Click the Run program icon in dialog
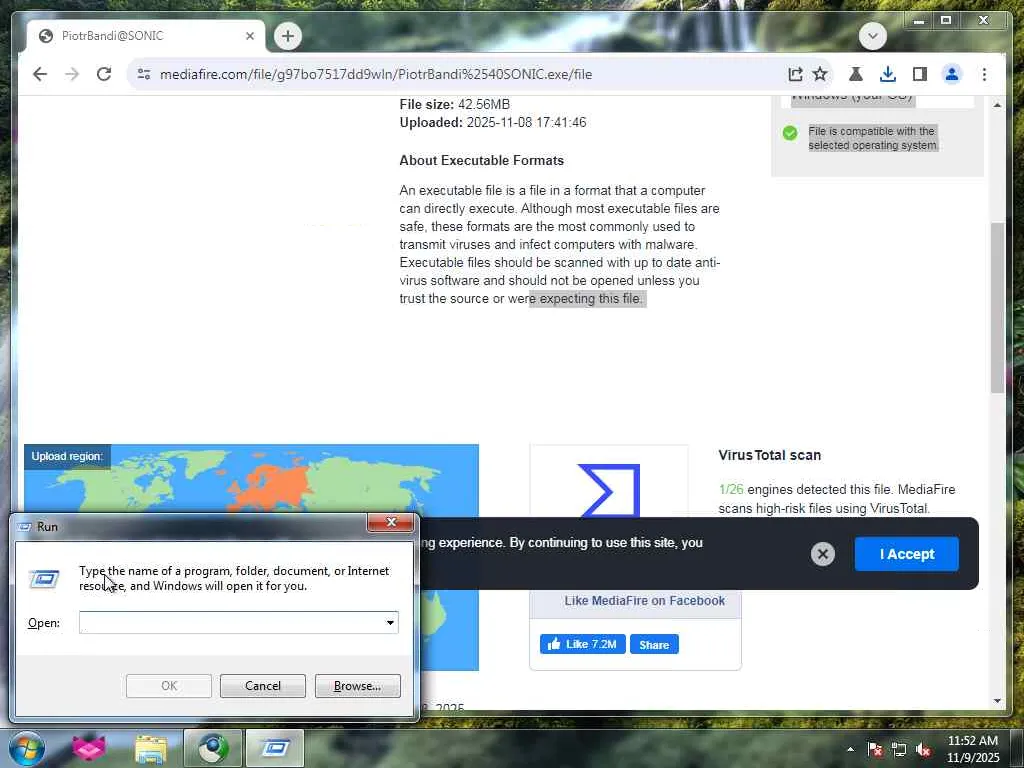This screenshot has height=768, width=1024. pyautogui.click(x=44, y=579)
